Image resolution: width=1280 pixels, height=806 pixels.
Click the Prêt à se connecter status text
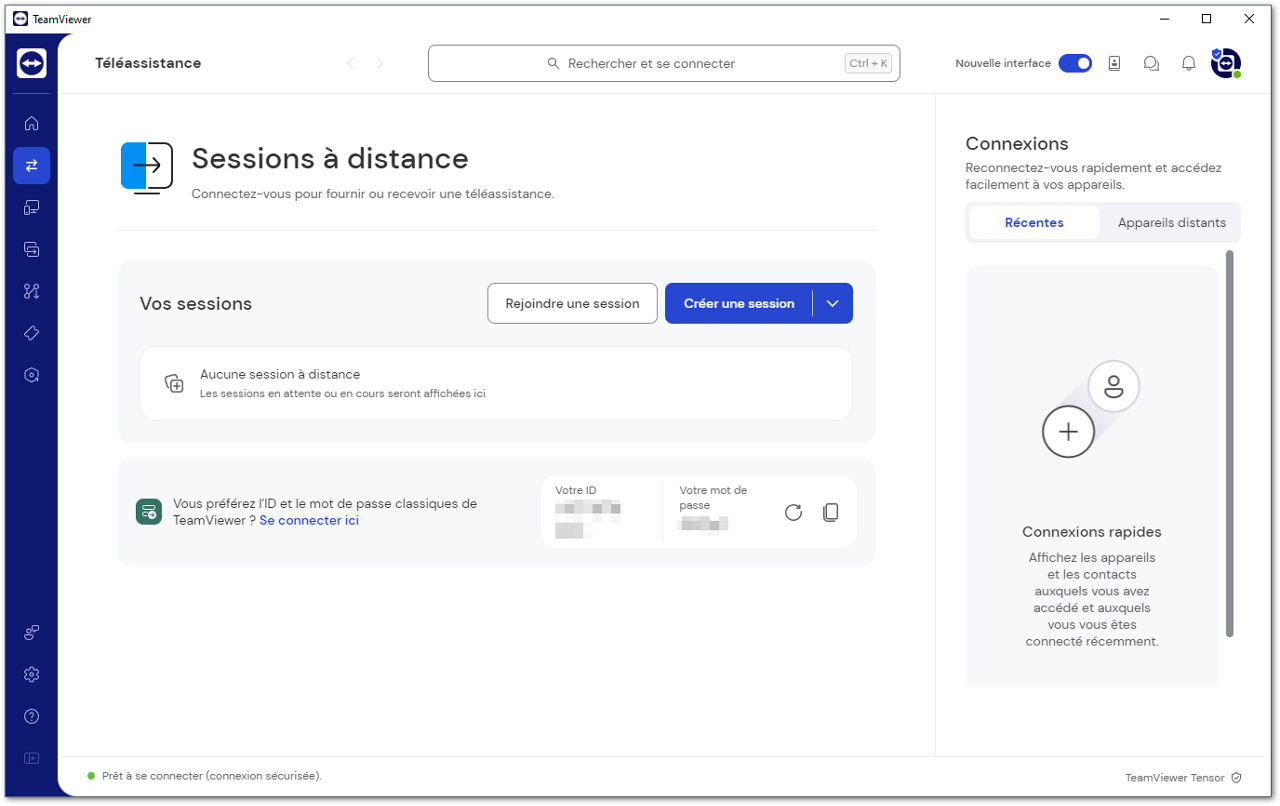pos(212,776)
